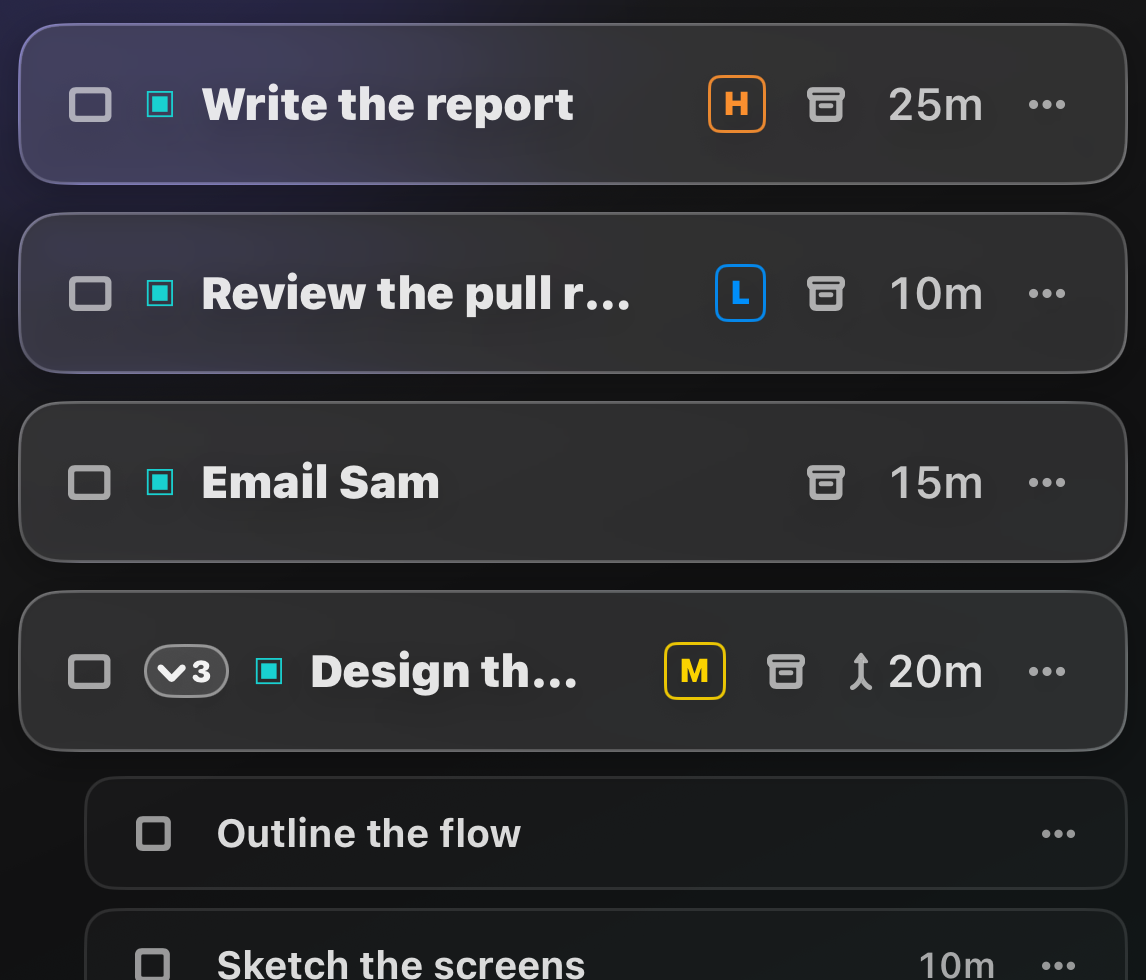The height and width of the screenshot is (980, 1146).
Task: Open the Email Sam task title
Action: click(x=320, y=482)
